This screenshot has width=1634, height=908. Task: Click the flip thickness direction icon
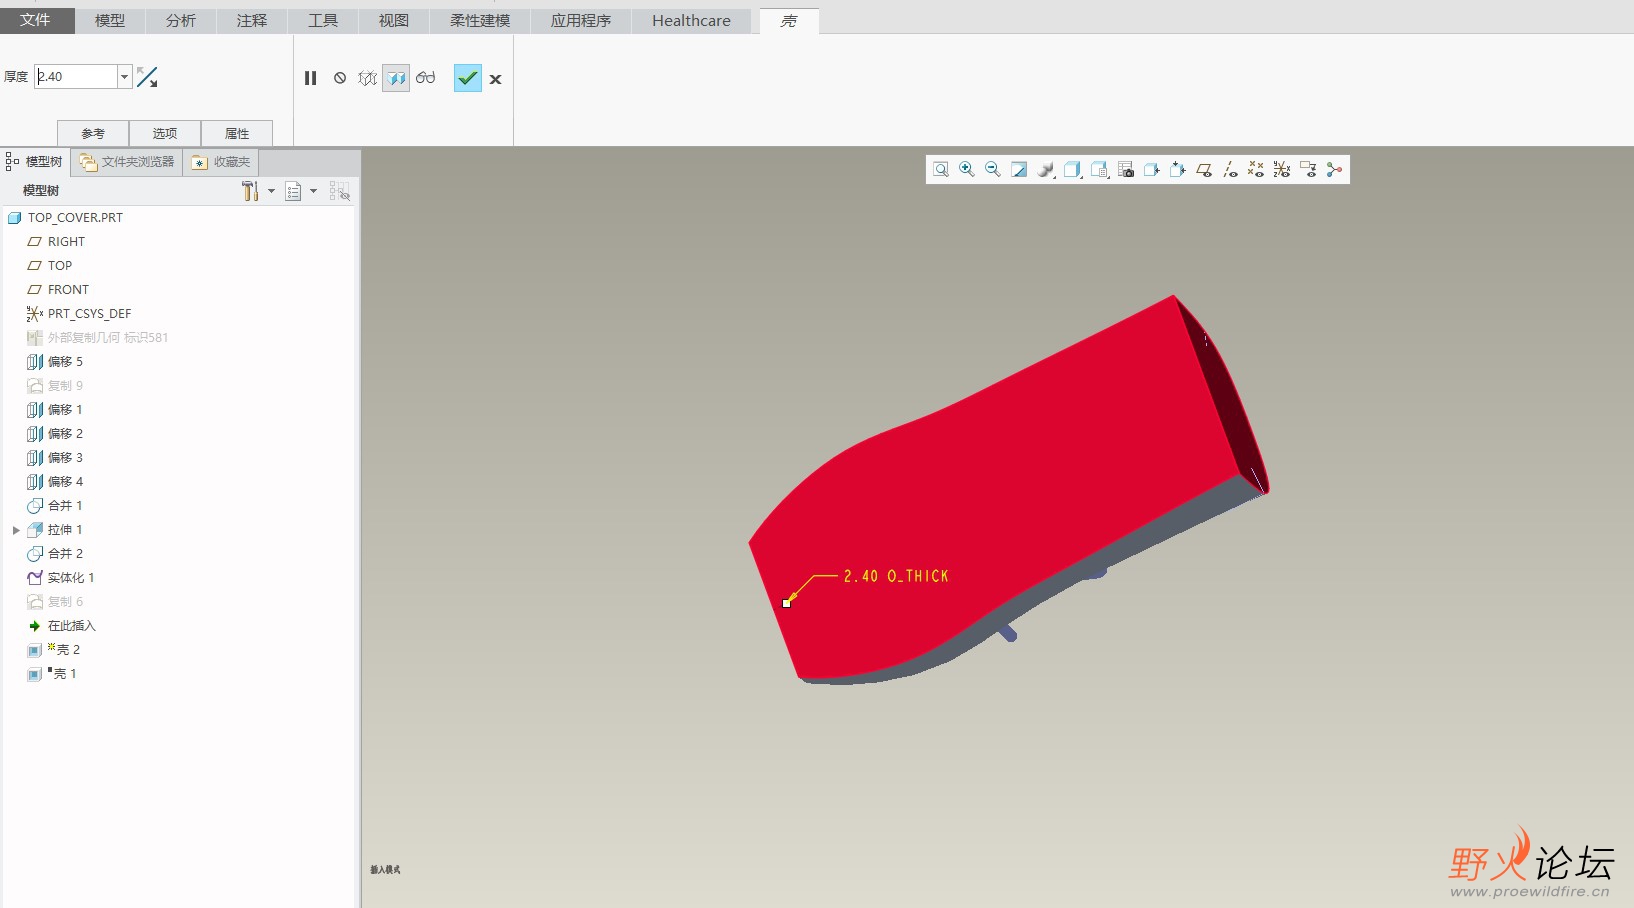pyautogui.click(x=147, y=77)
